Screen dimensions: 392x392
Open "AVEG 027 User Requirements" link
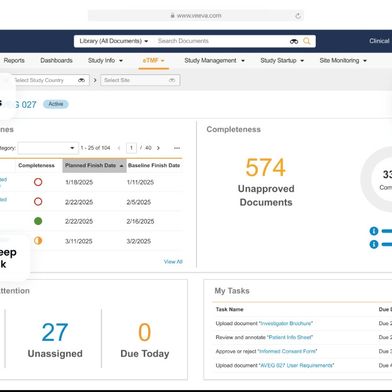296,365
